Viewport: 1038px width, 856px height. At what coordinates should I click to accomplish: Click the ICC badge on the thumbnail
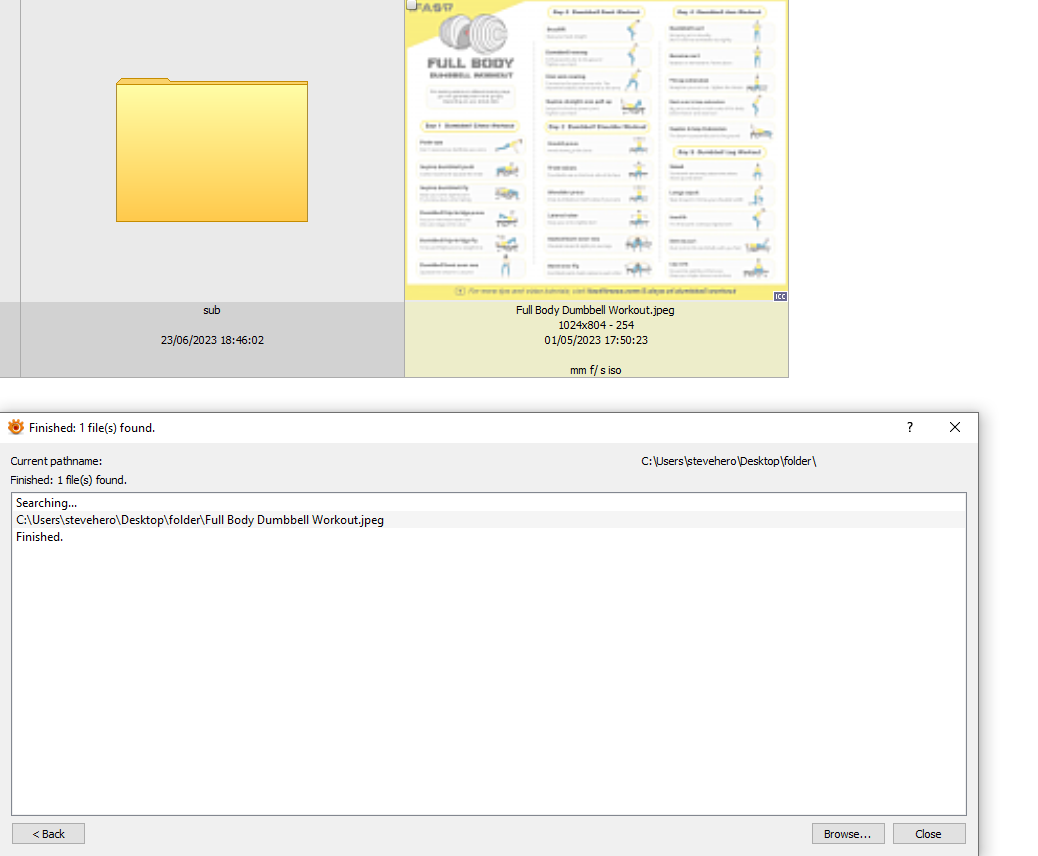(780, 297)
